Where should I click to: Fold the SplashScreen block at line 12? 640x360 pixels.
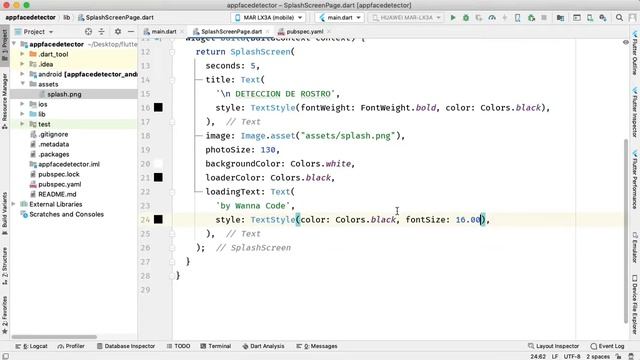pos(172,52)
